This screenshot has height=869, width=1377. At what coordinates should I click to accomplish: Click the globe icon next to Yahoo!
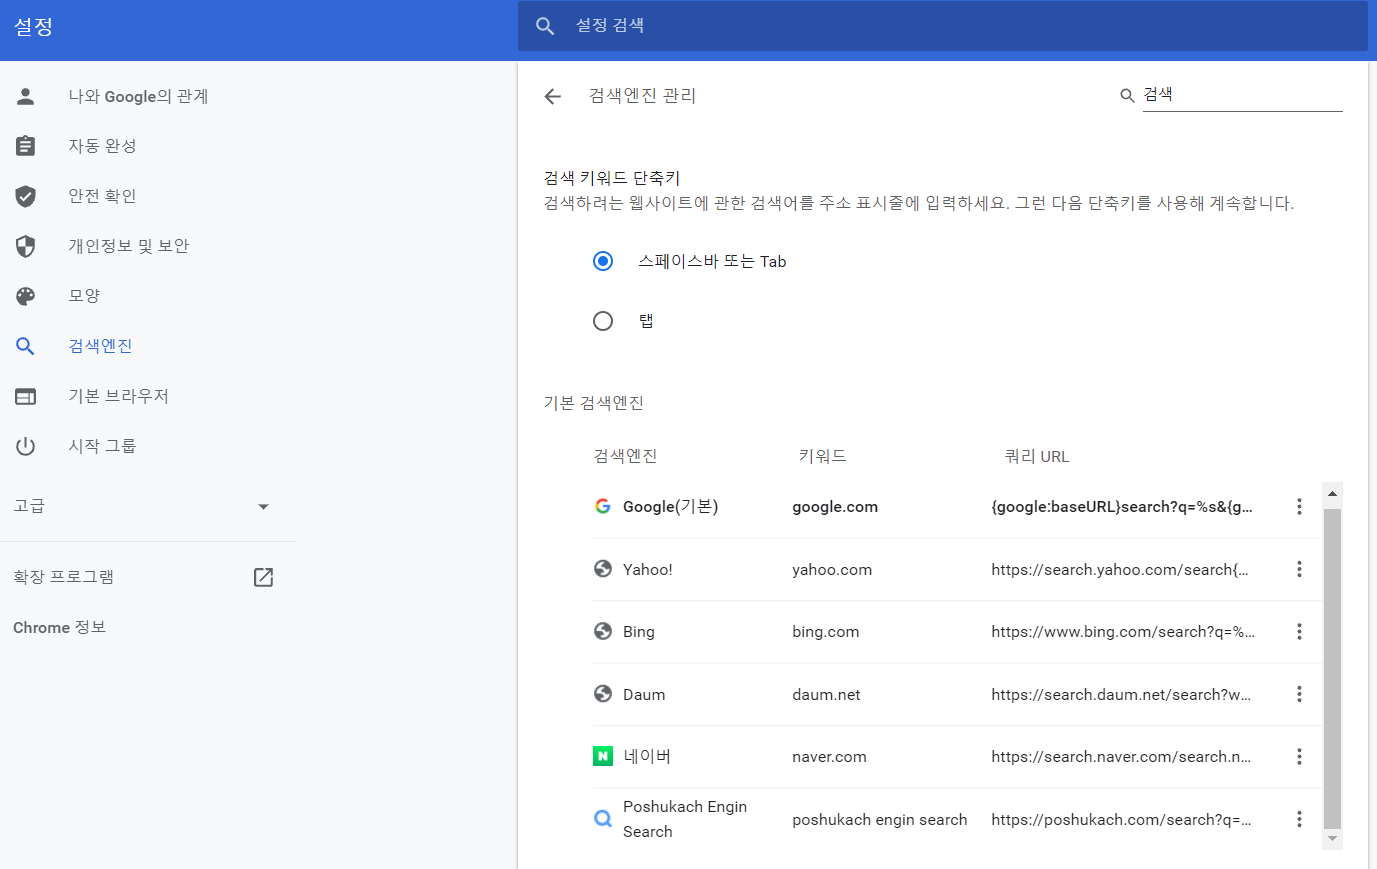tap(603, 569)
